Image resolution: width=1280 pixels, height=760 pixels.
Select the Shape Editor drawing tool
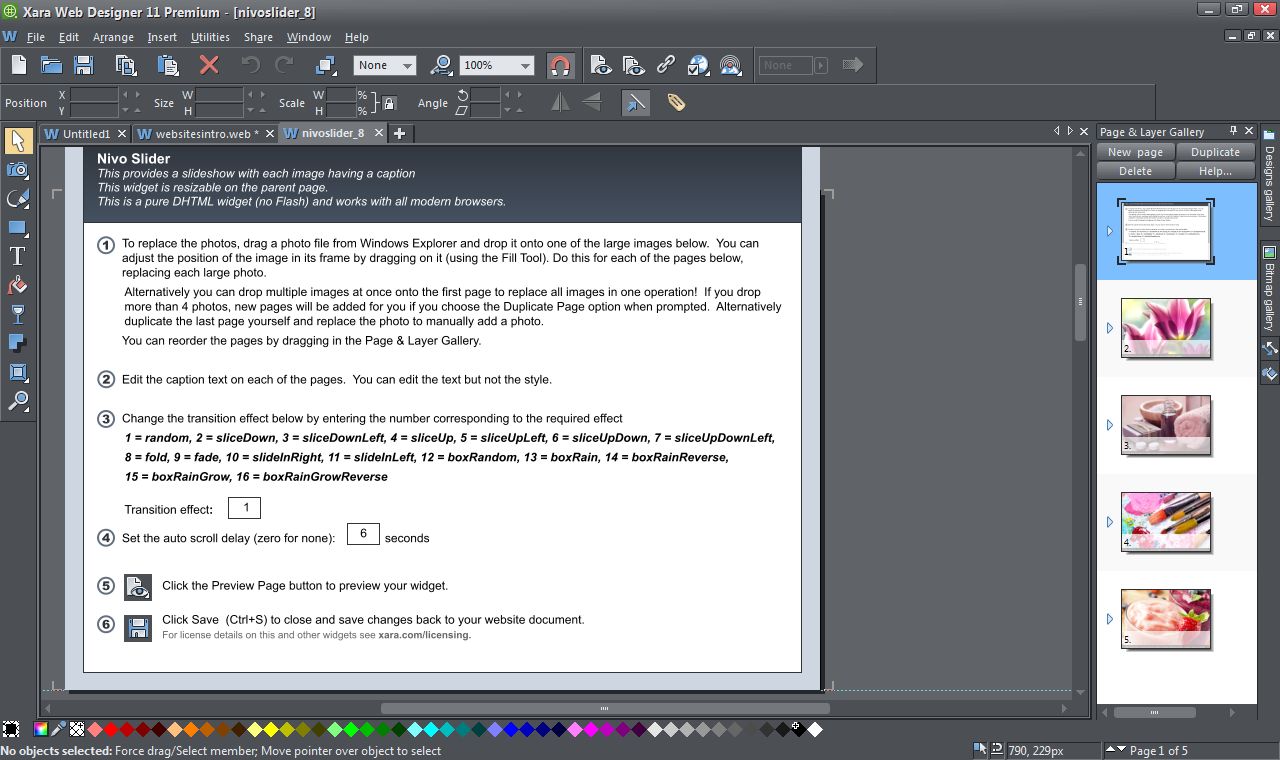point(18,199)
